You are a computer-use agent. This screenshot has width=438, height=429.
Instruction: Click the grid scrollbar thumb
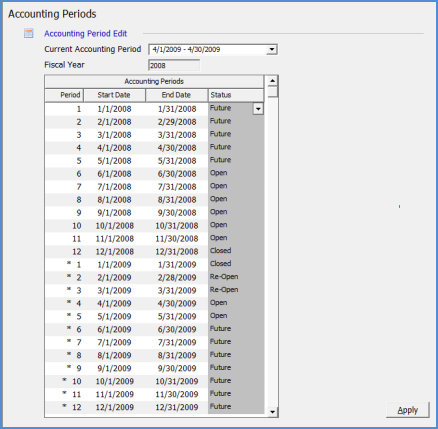(x=273, y=92)
